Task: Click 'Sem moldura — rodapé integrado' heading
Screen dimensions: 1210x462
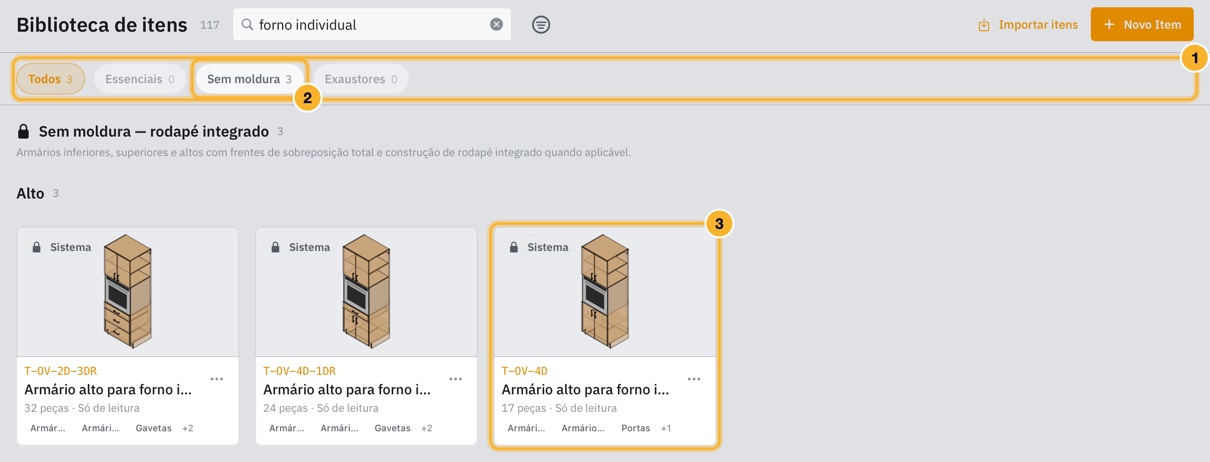Action: tap(154, 131)
